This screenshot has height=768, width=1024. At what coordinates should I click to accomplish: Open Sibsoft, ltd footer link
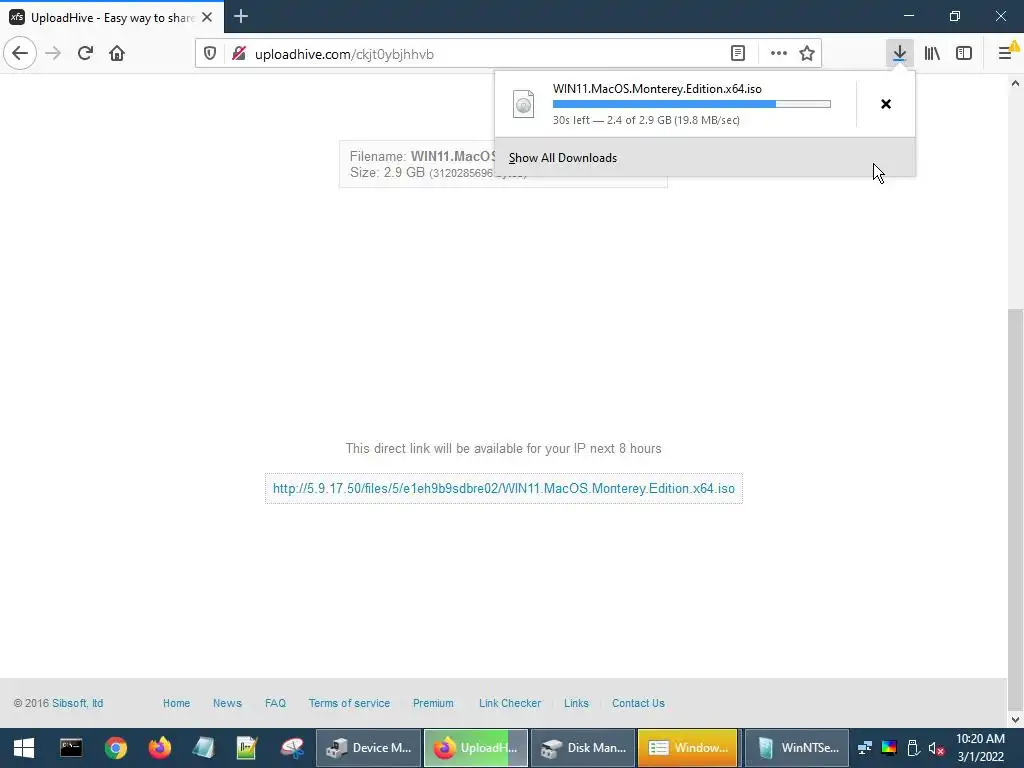click(78, 703)
